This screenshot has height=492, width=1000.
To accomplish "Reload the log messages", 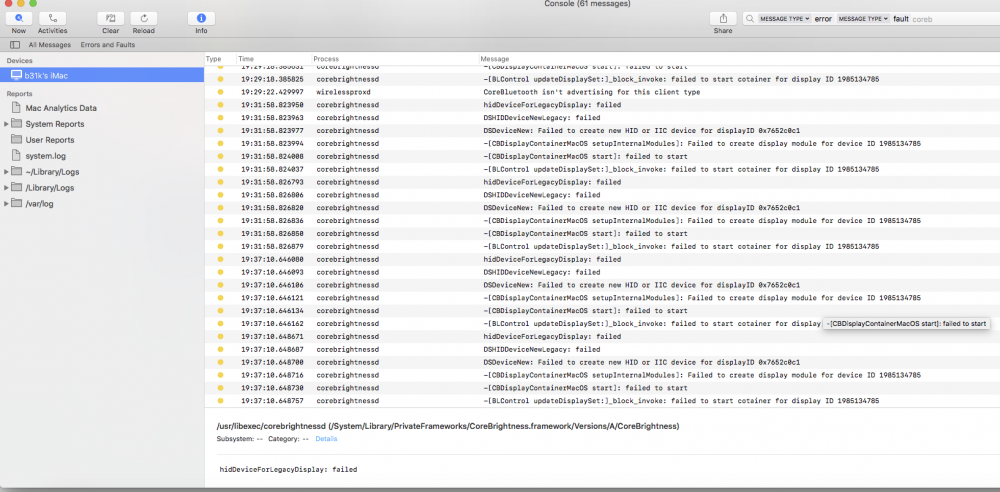I will click(x=143, y=19).
